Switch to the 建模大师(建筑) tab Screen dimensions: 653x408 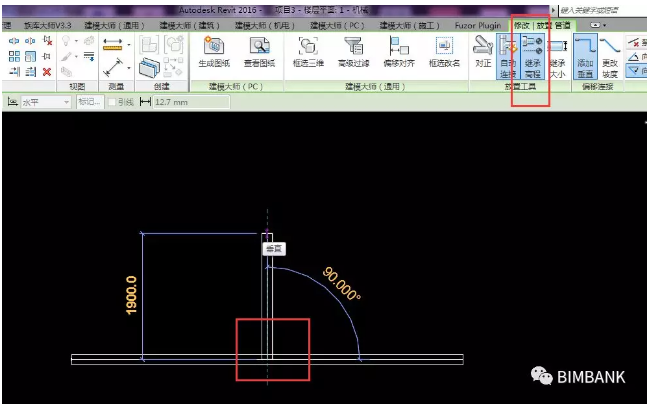click(189, 25)
